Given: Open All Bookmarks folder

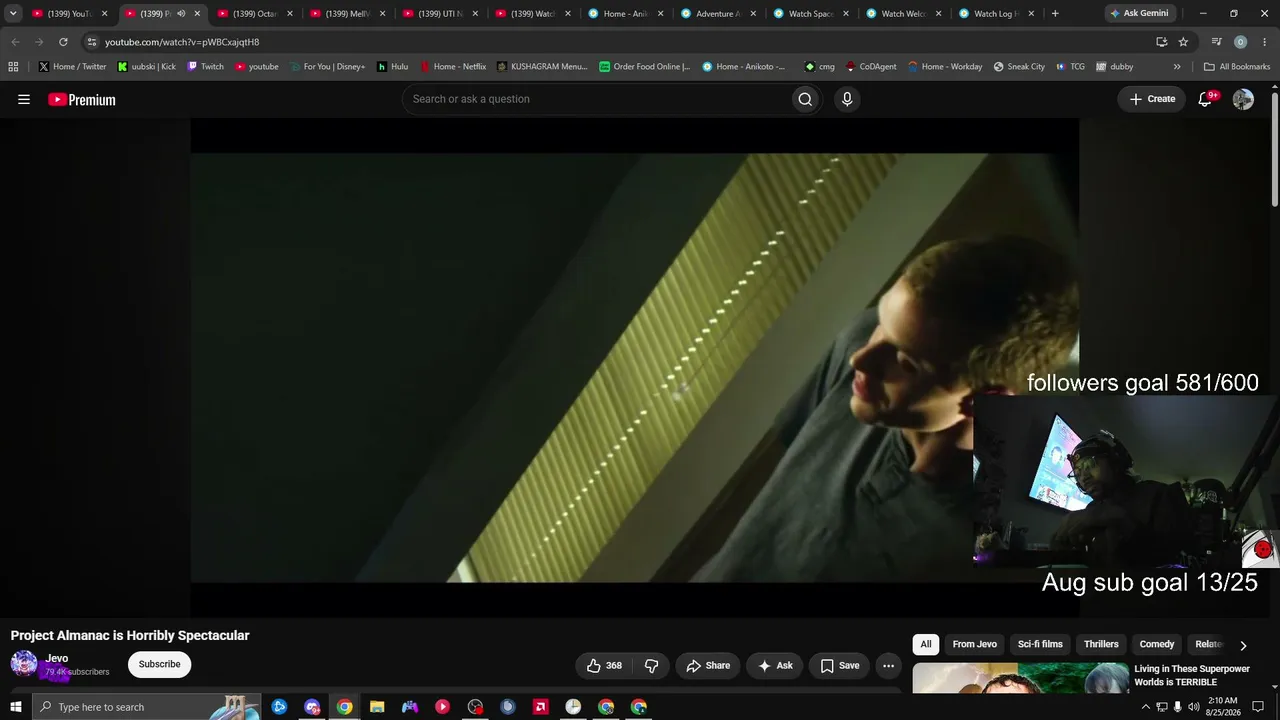Looking at the screenshot, I should pos(1237,67).
